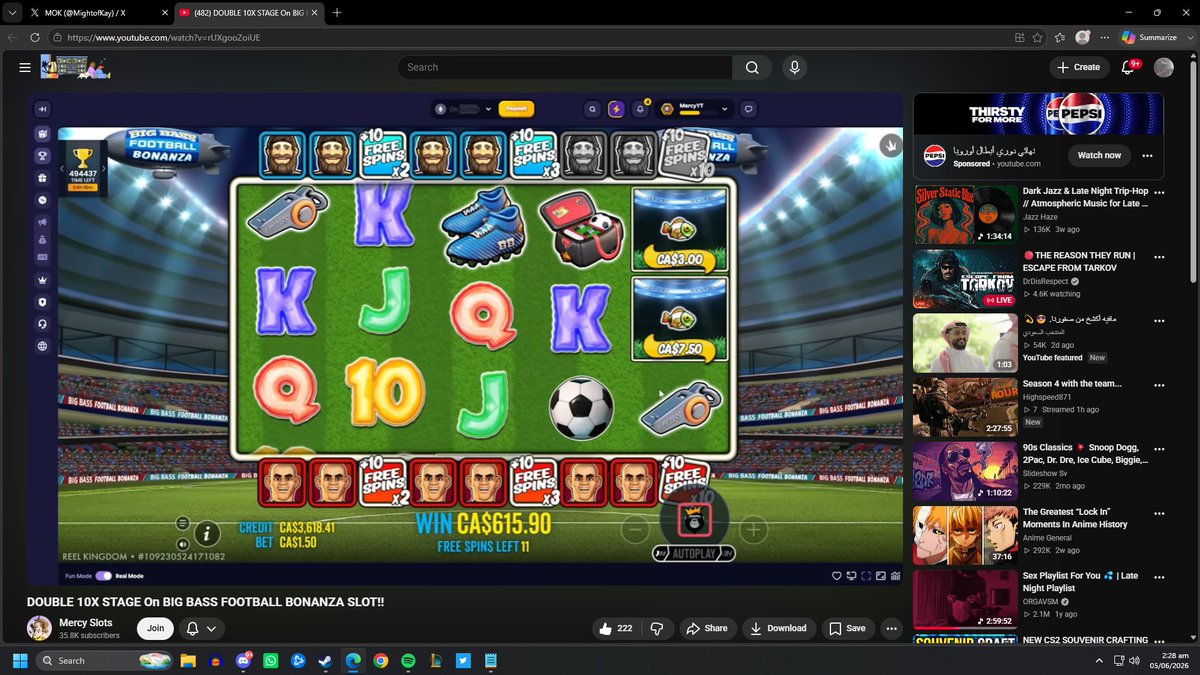Click the bet decrease minus button
Screen dimensions: 1200x675
pyautogui.click(x=634, y=530)
